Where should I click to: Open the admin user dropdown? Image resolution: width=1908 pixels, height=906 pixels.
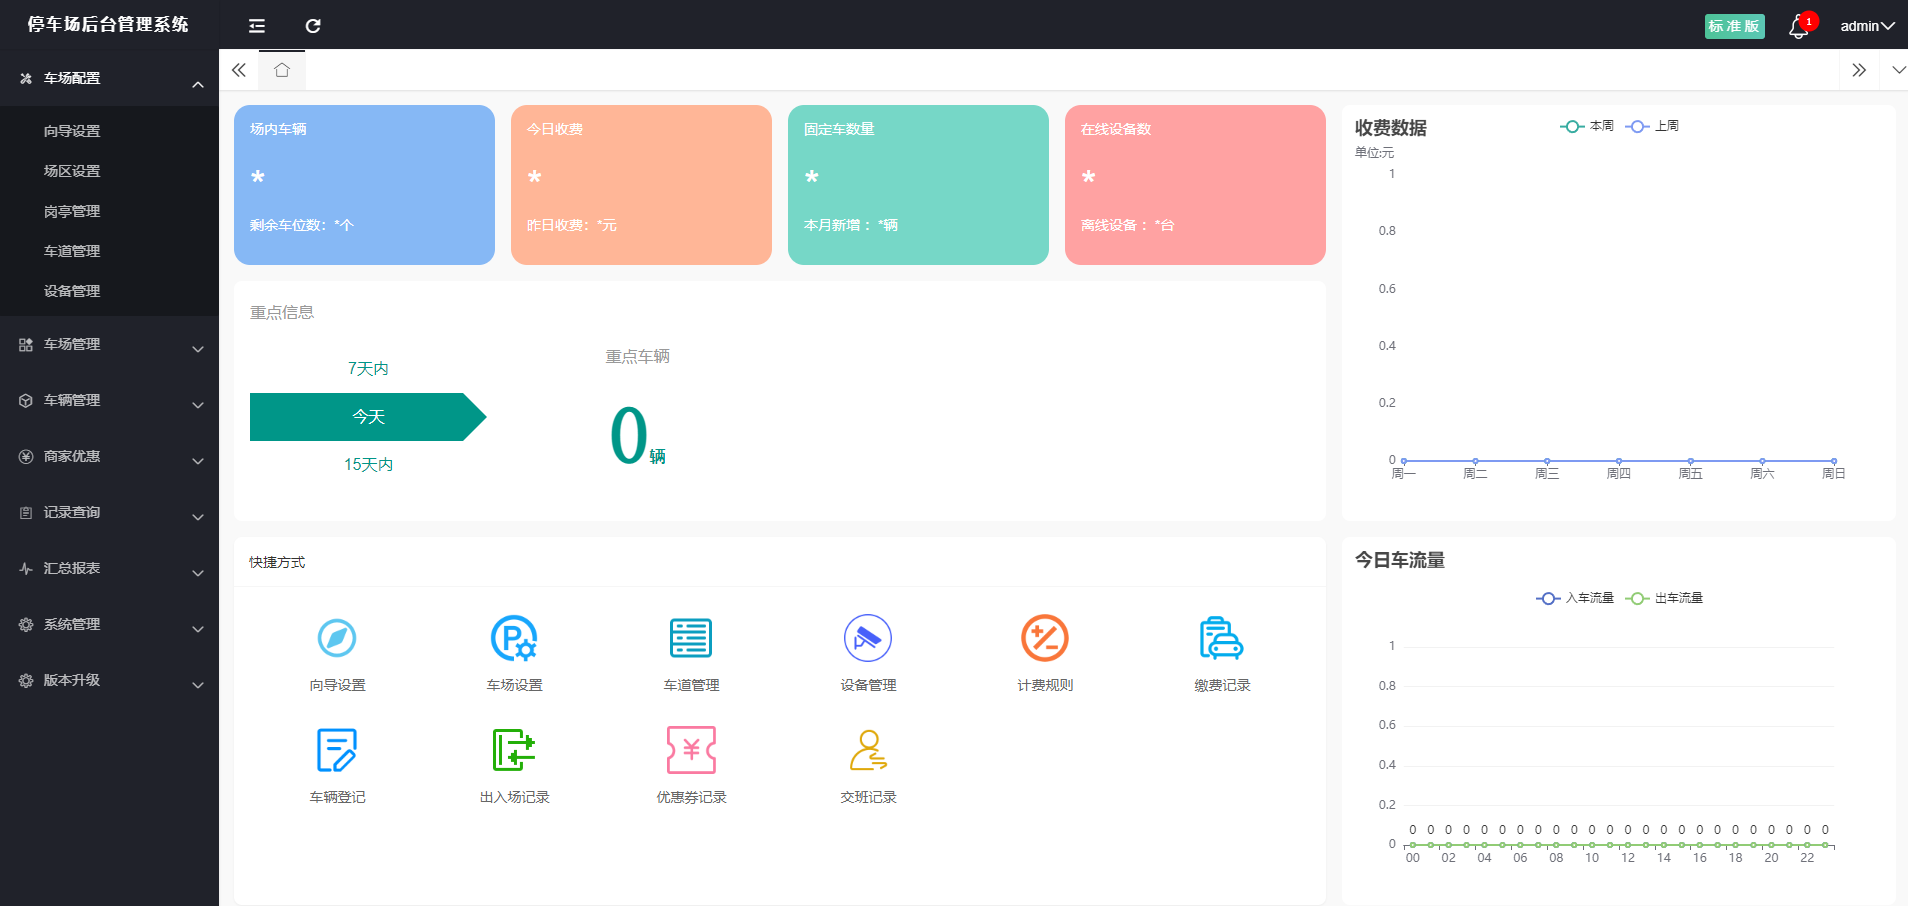1866,26
